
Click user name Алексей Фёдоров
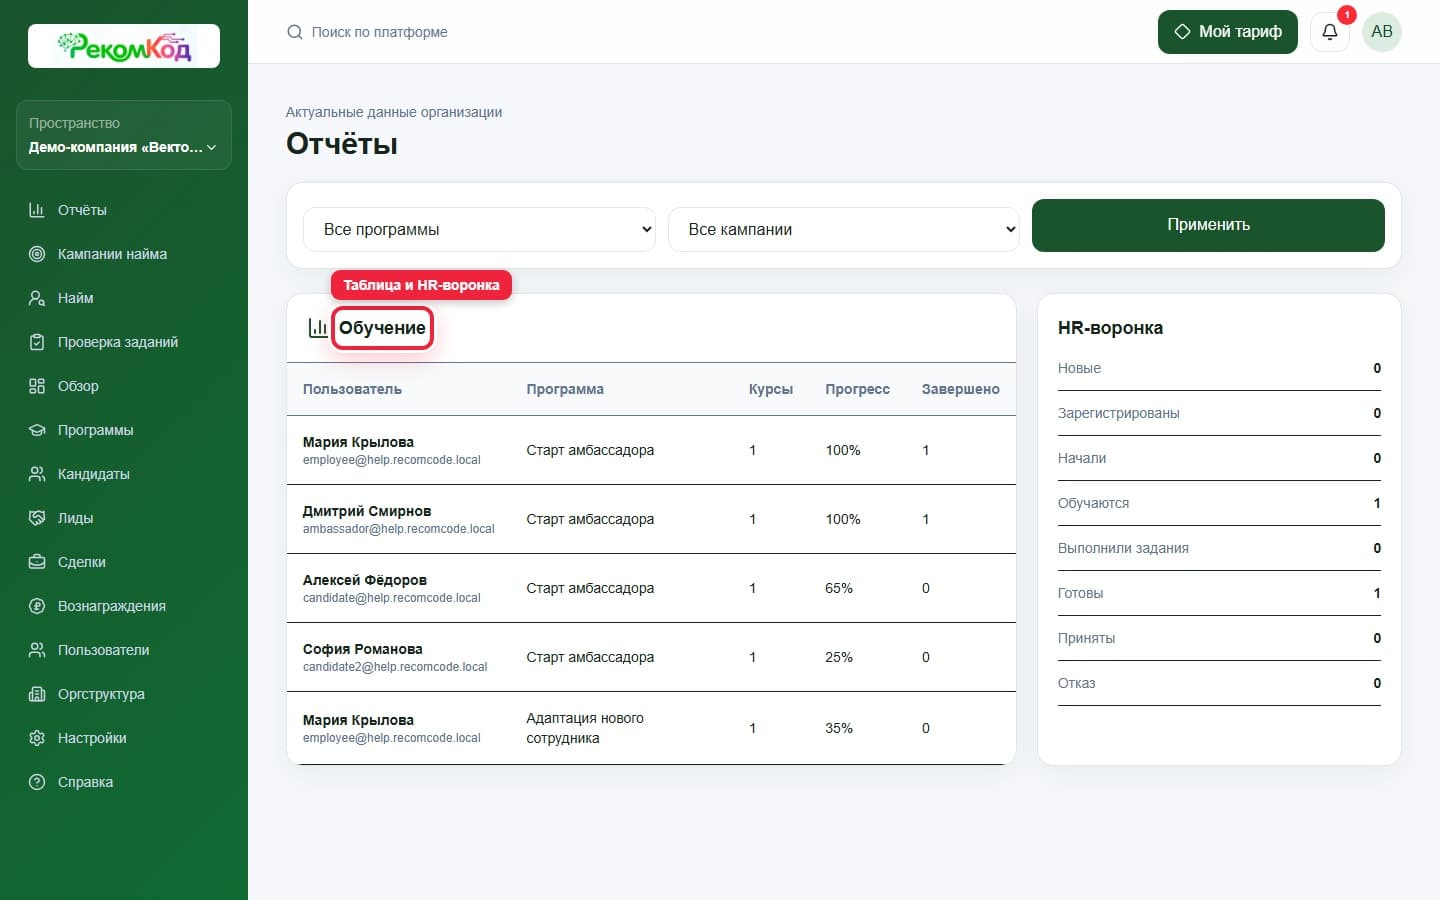[365, 580]
